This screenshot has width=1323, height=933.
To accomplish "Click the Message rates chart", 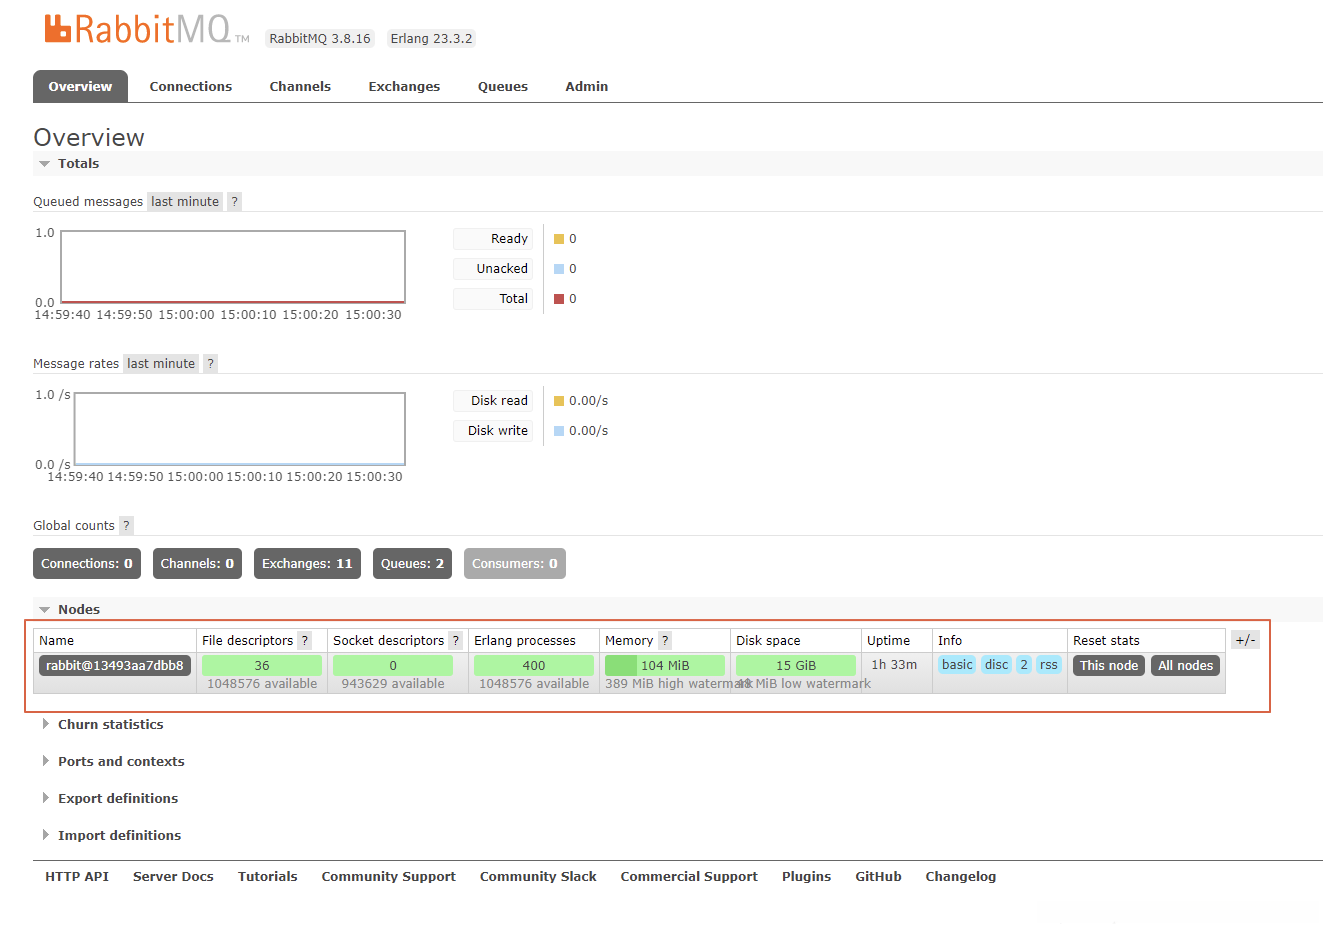I will (240, 429).
